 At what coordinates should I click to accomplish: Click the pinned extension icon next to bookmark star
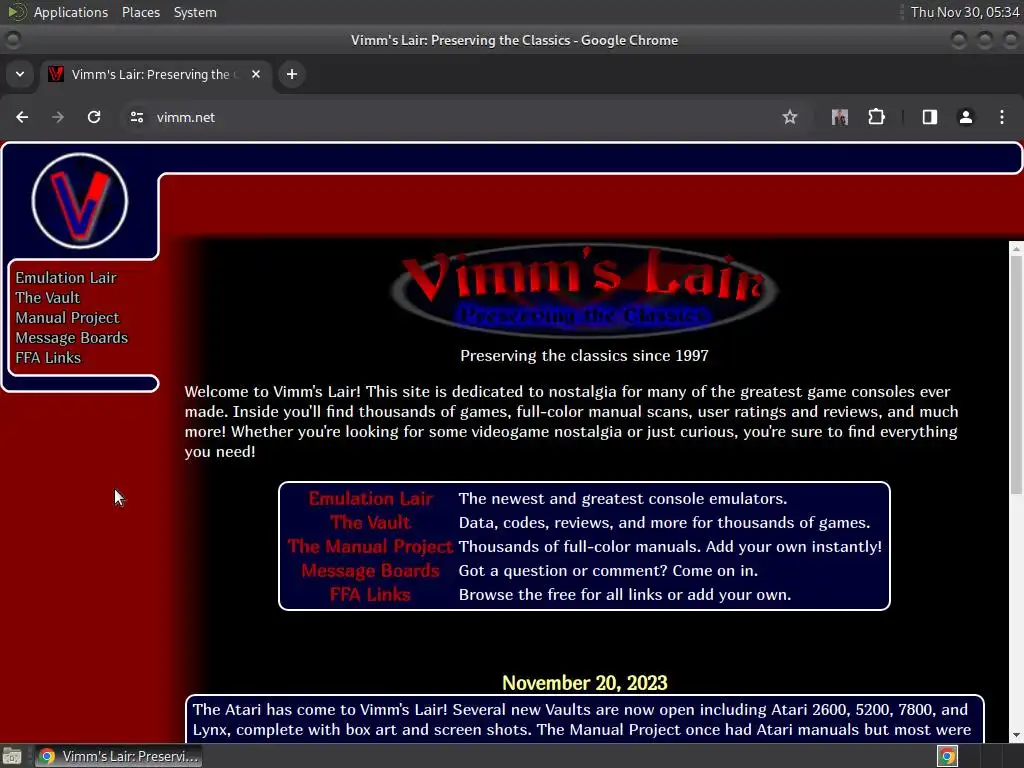(840, 117)
